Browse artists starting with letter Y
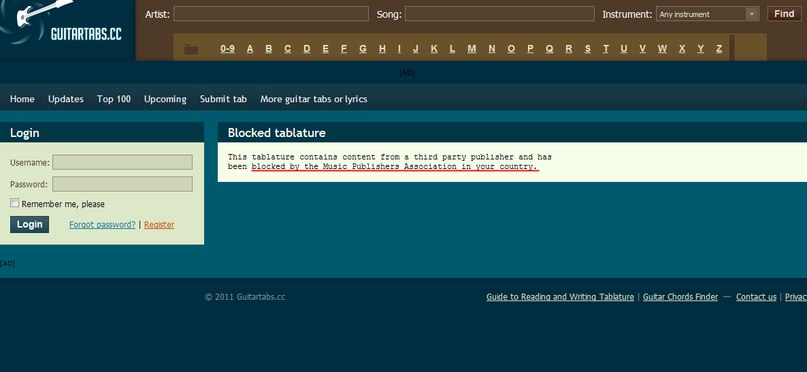This screenshot has width=807, height=372. point(700,49)
